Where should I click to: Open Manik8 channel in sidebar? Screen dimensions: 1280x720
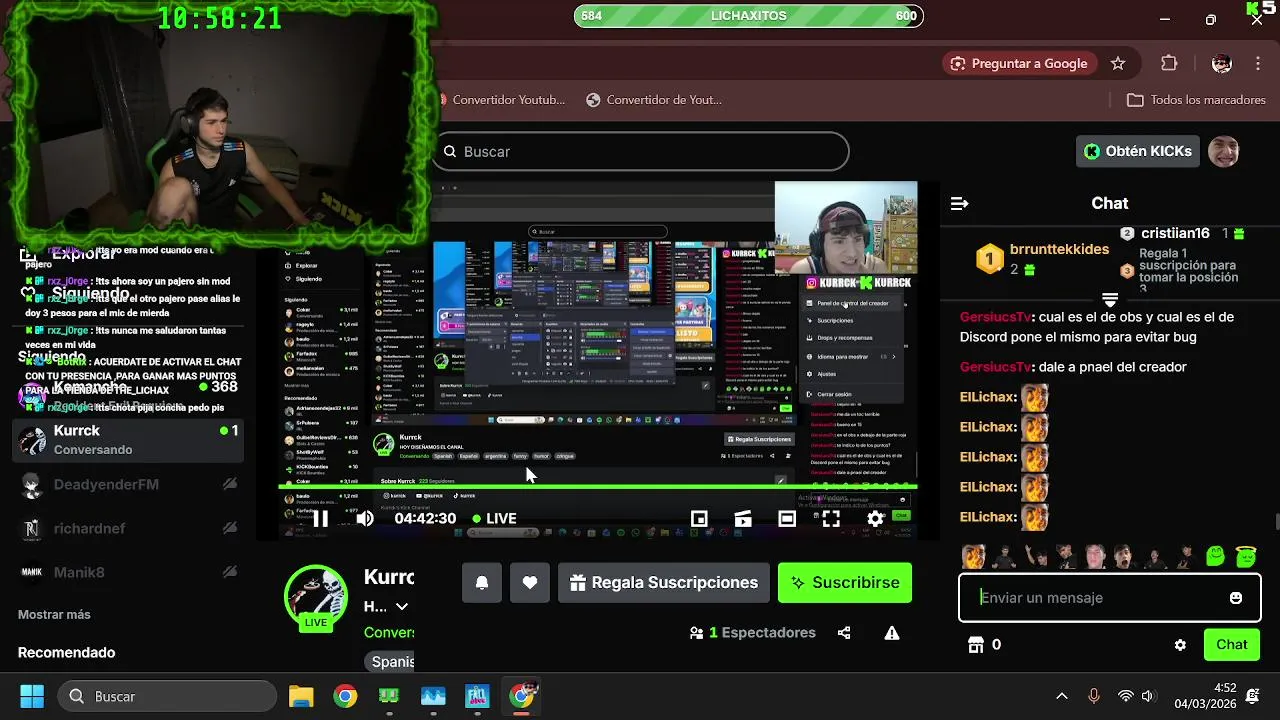[128, 572]
